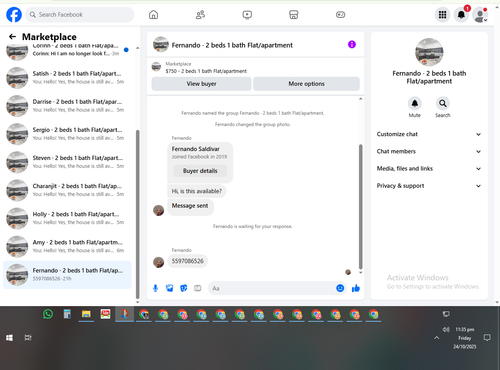Expand Media, files and links section
This screenshot has width=500, height=370.
[x=429, y=169]
